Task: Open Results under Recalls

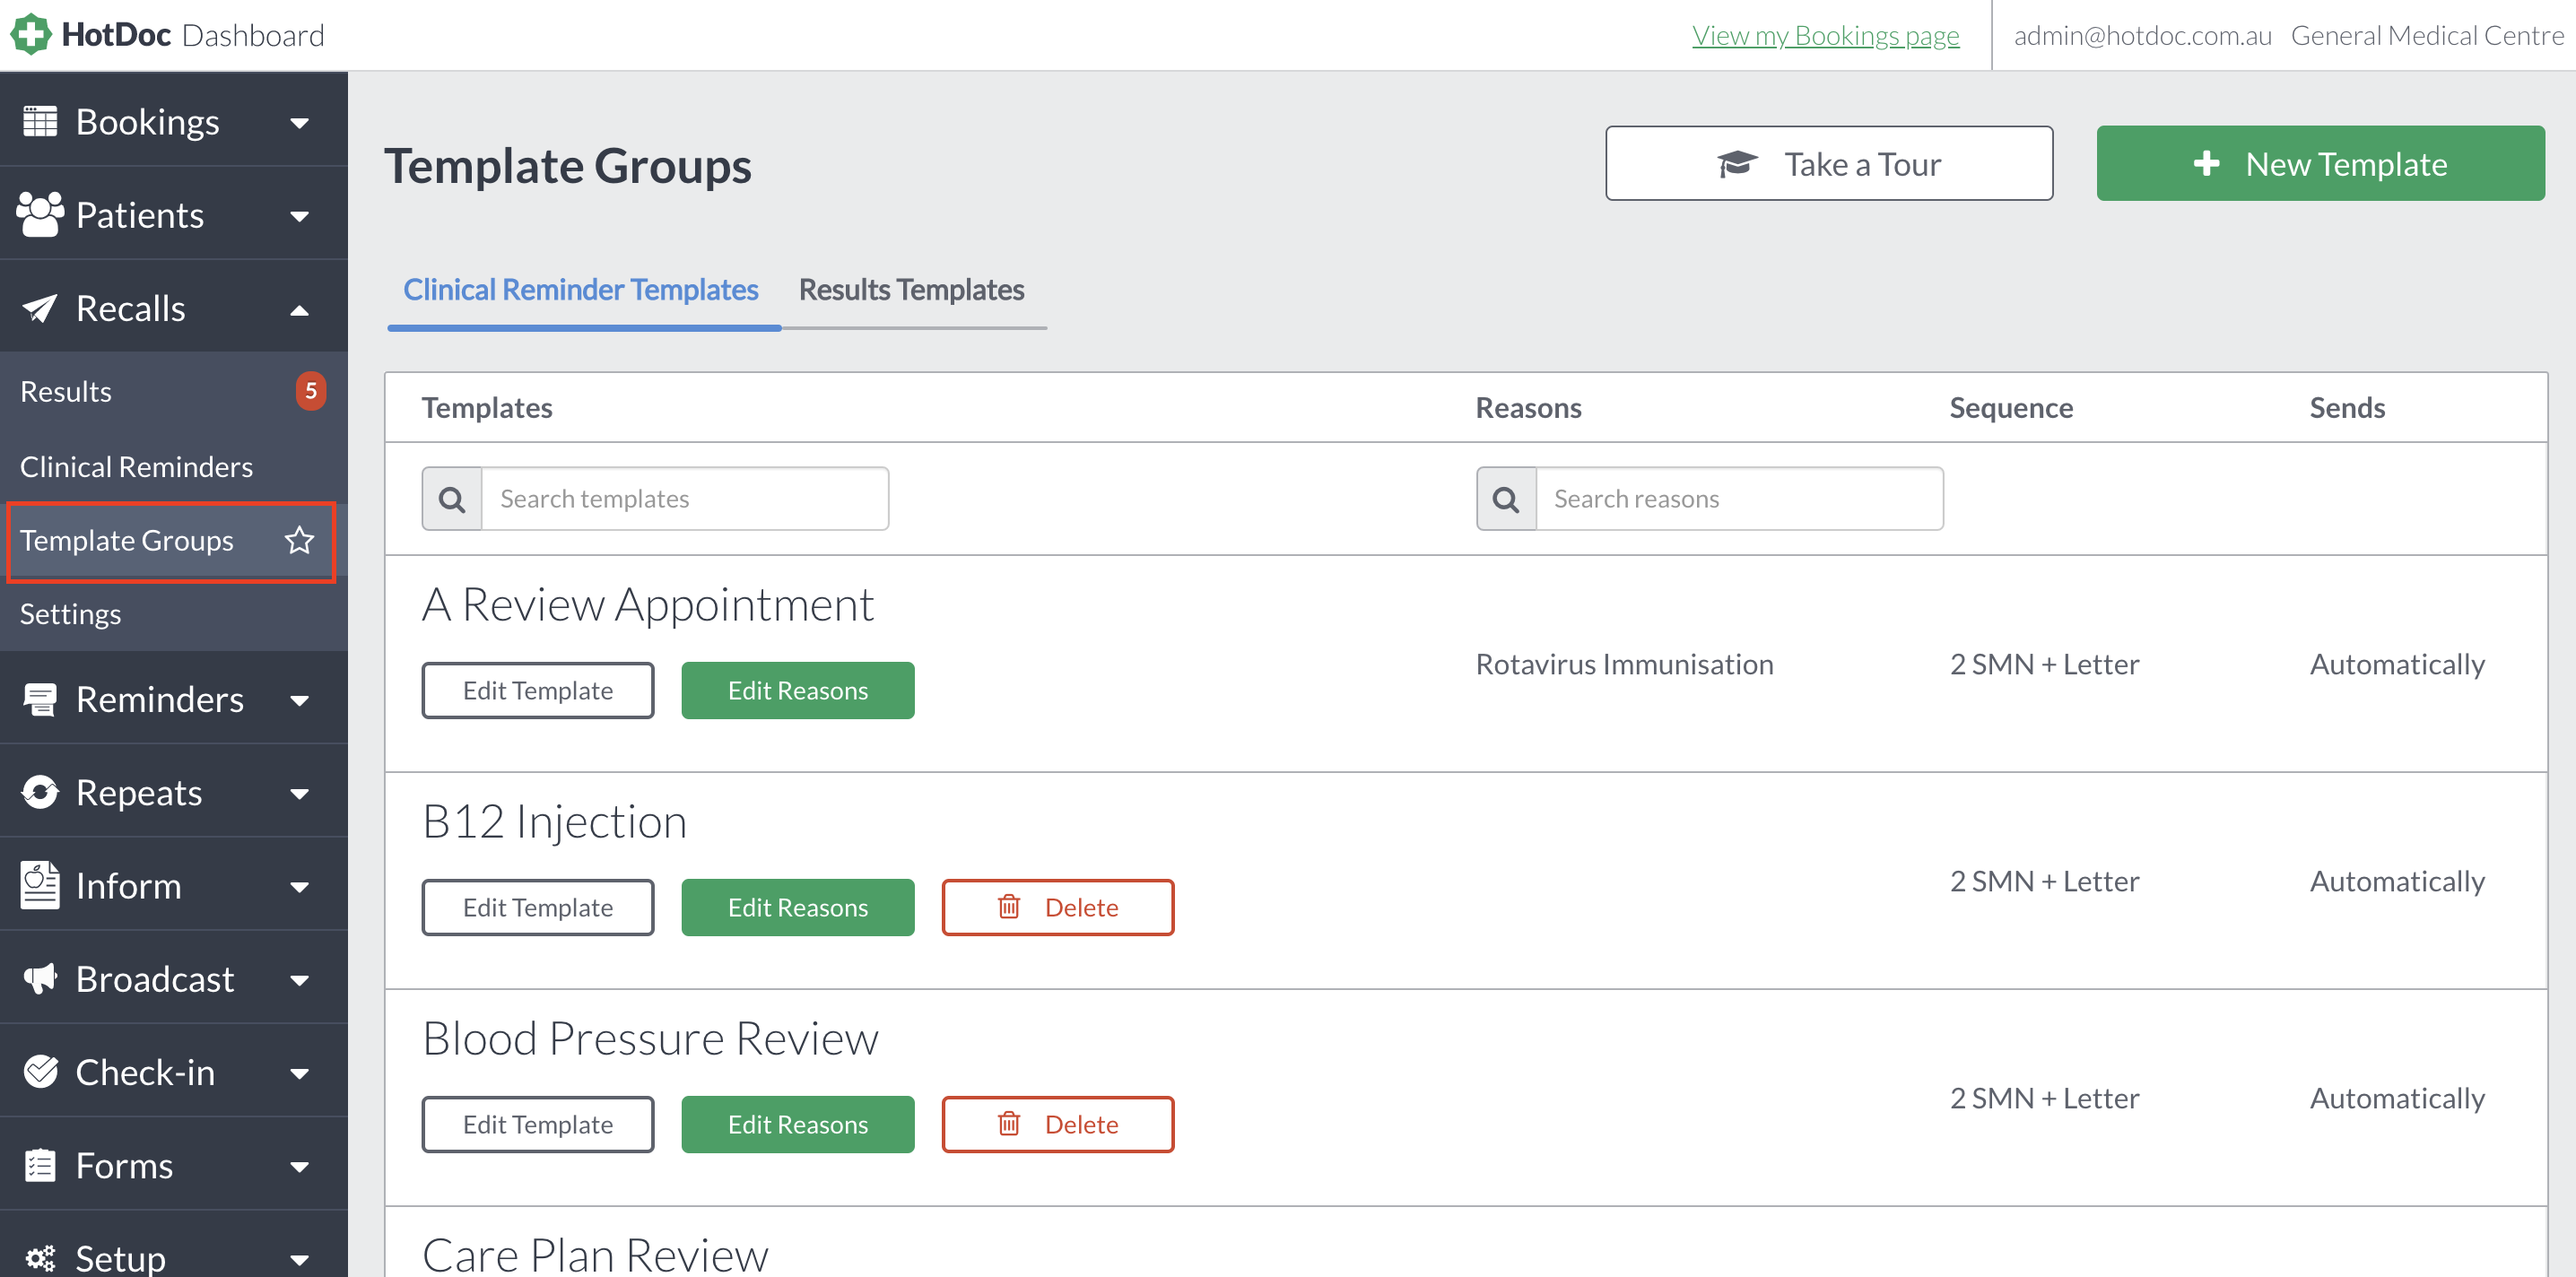Action: [174, 391]
